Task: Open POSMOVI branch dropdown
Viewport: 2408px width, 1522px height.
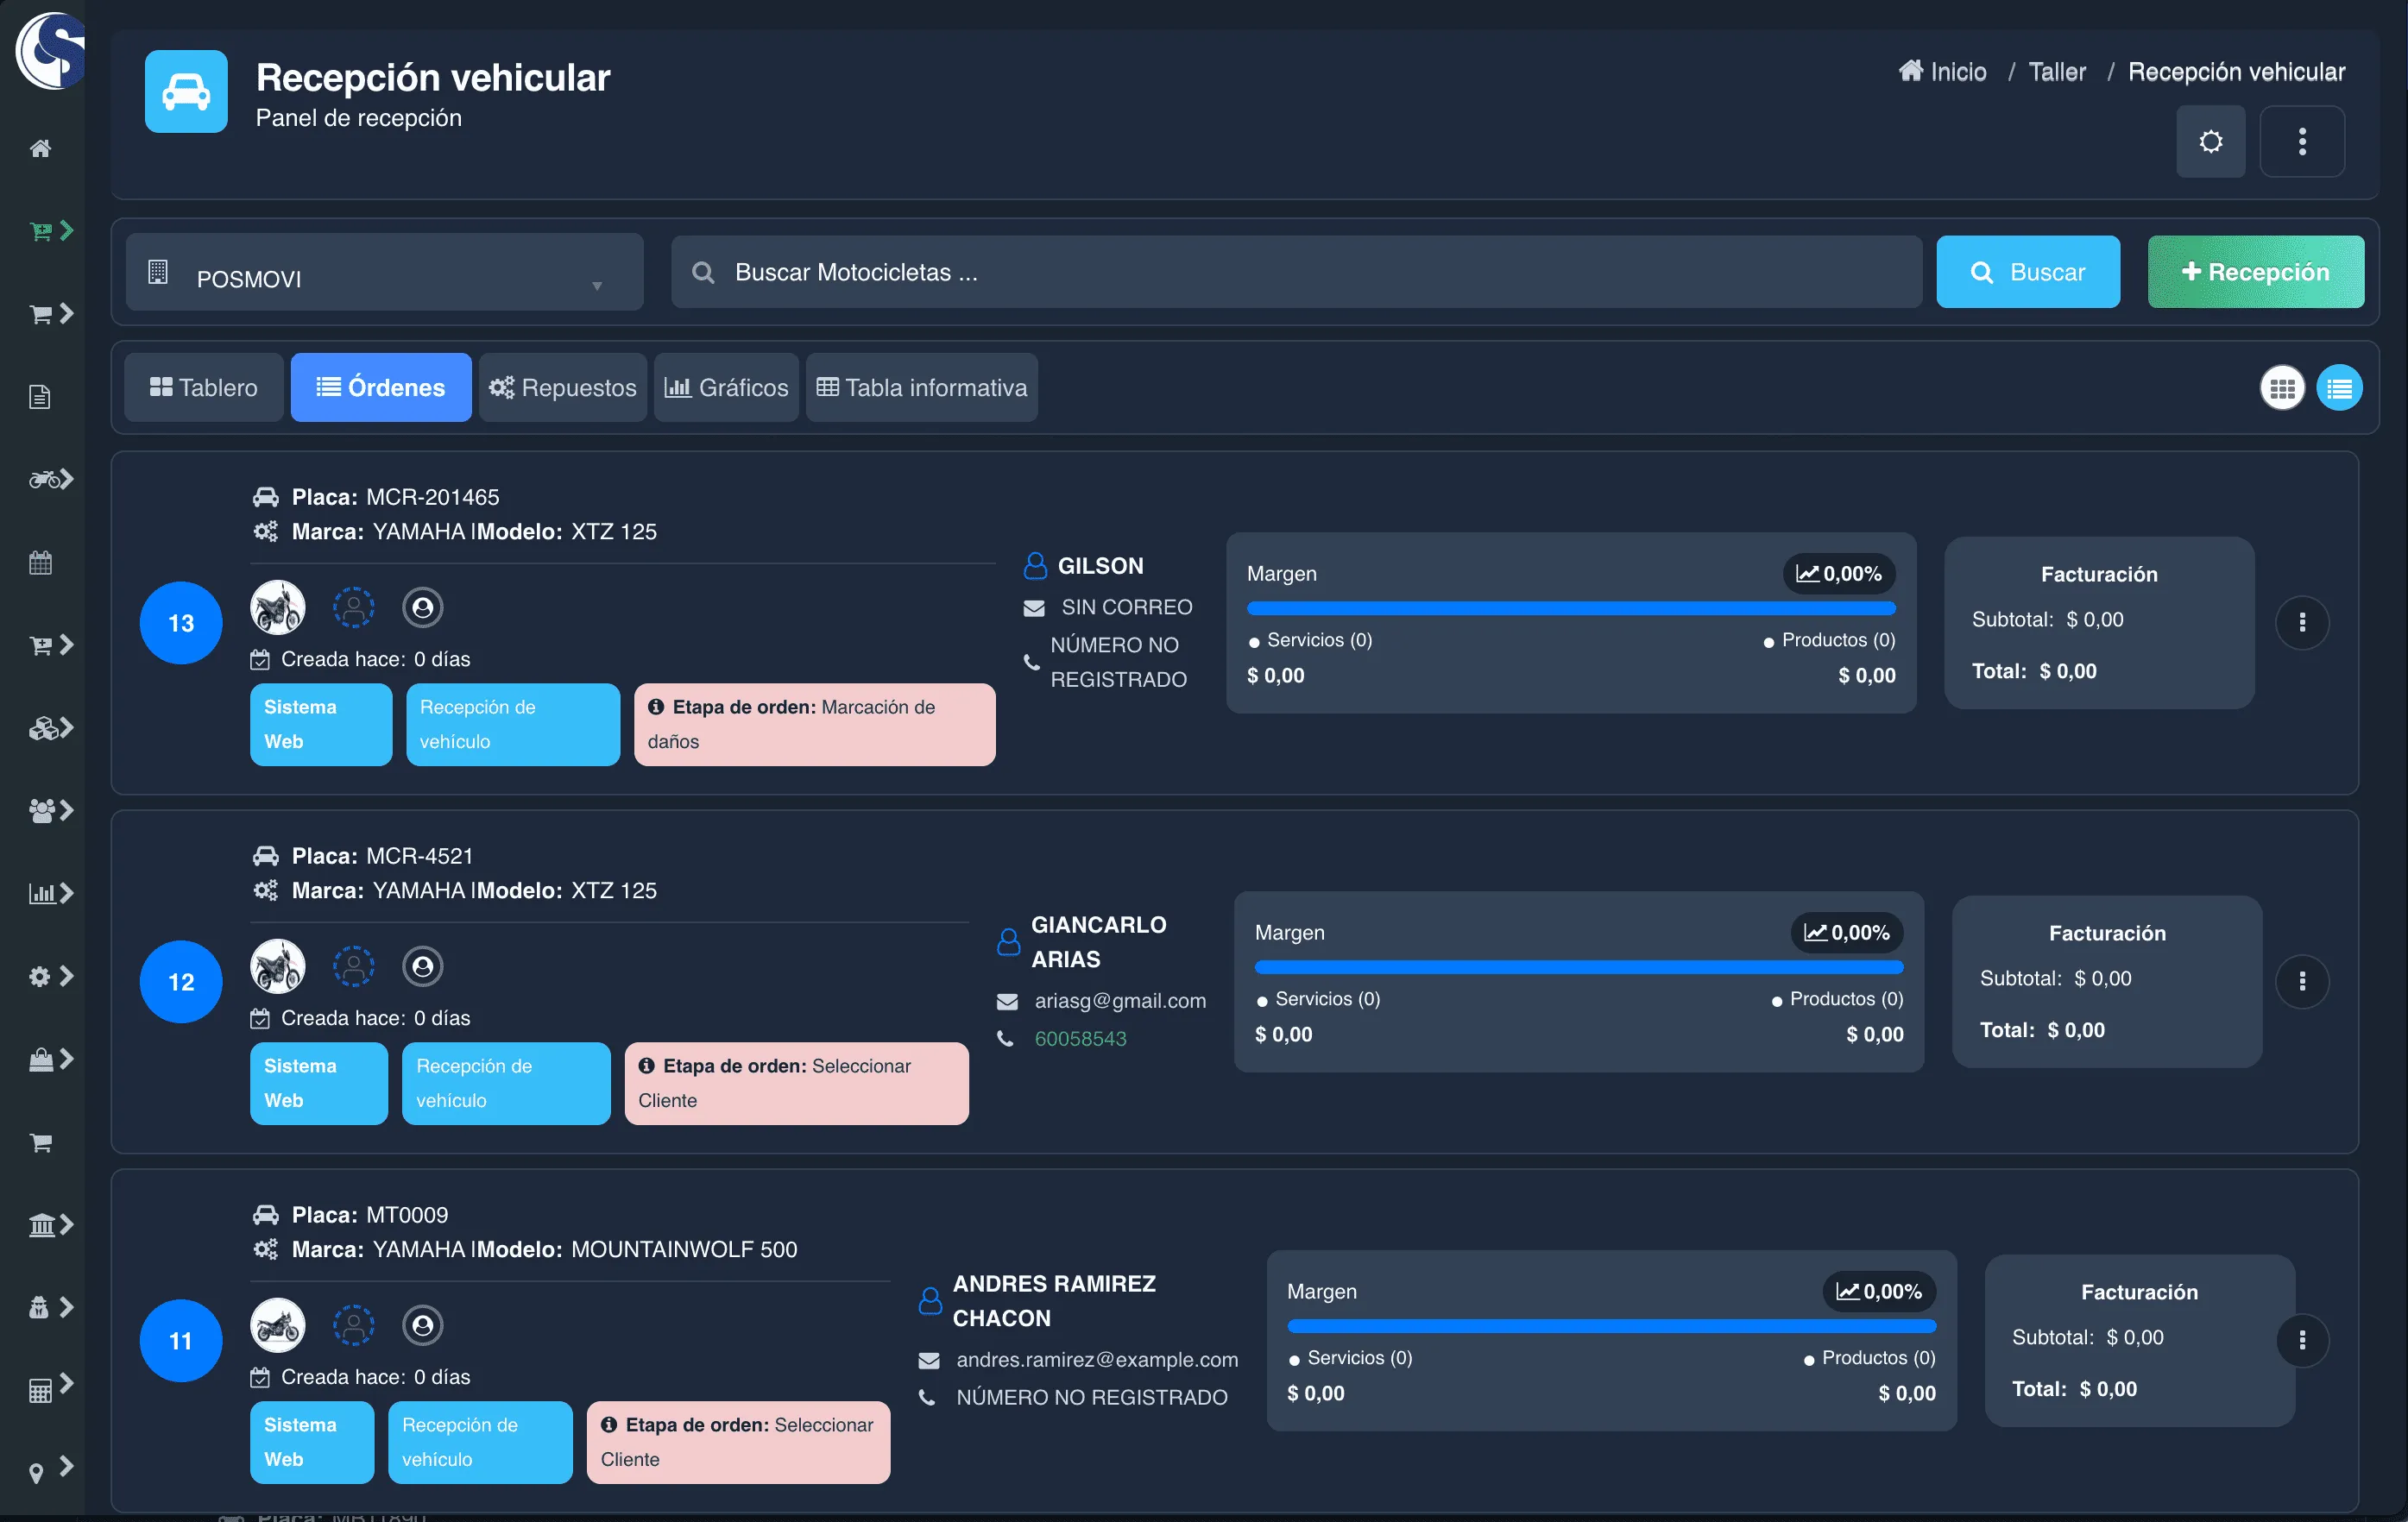Action: [x=384, y=273]
